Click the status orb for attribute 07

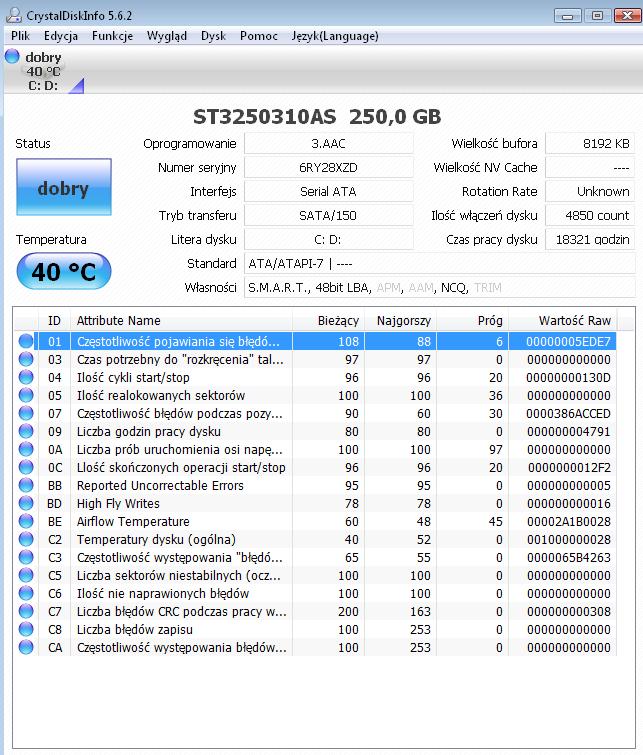26,414
